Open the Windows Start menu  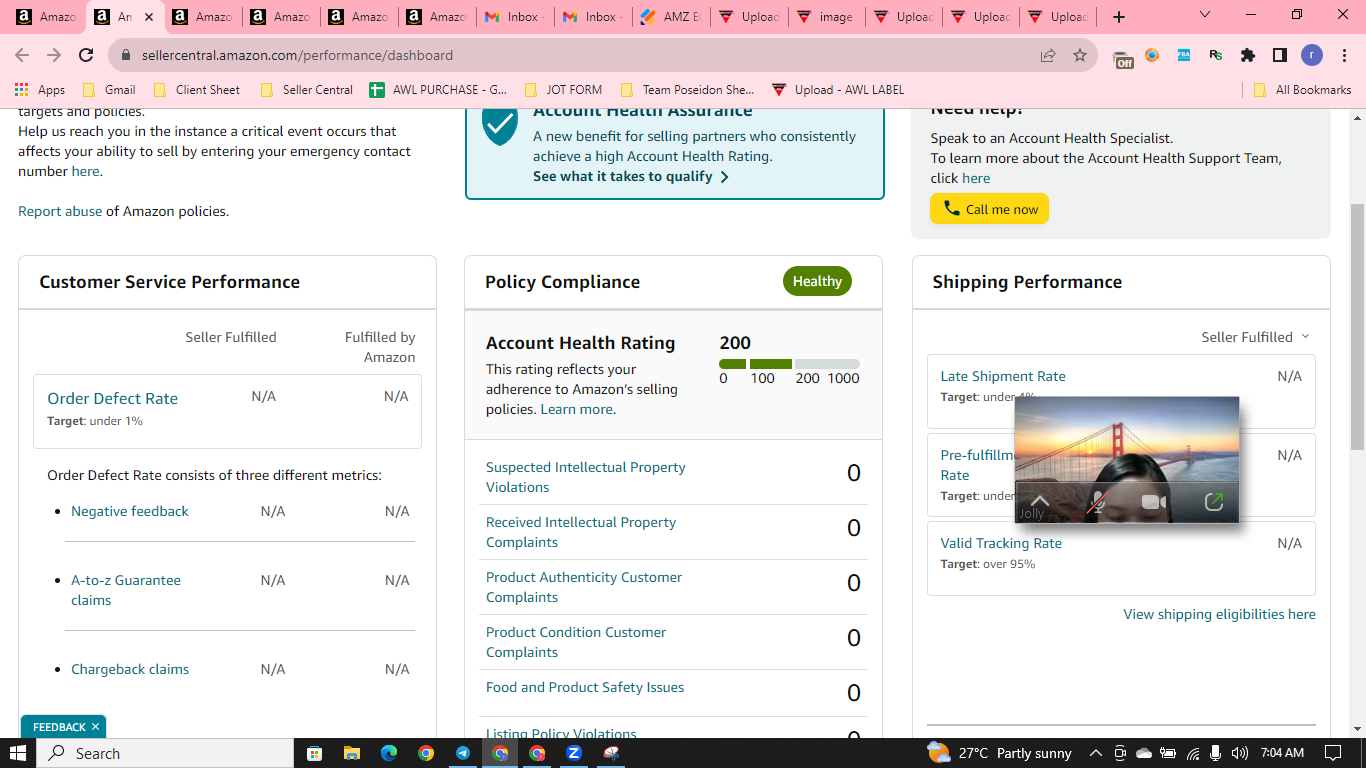point(18,753)
